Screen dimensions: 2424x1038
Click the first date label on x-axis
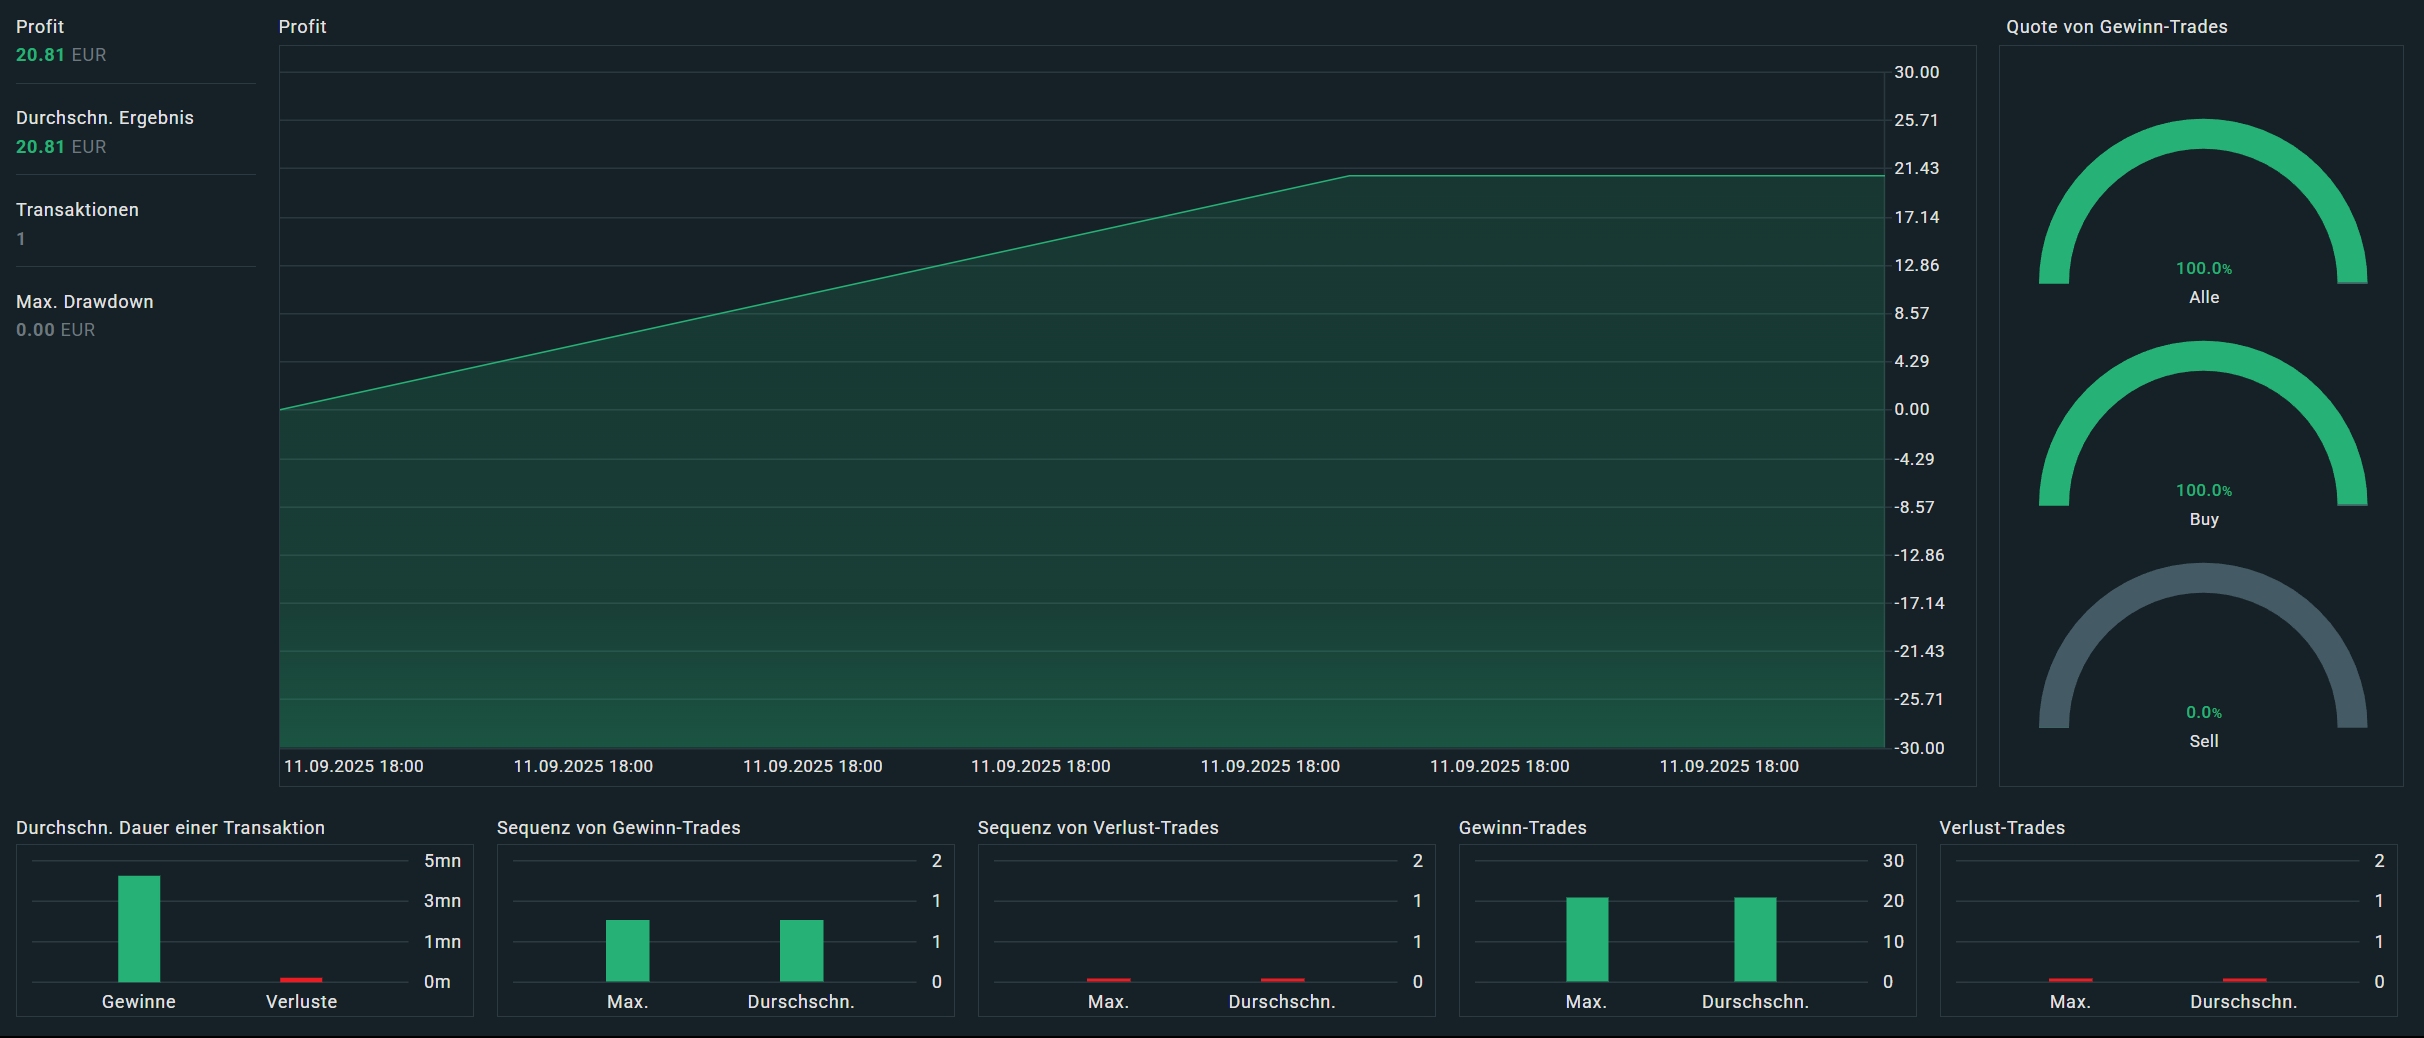click(x=354, y=766)
